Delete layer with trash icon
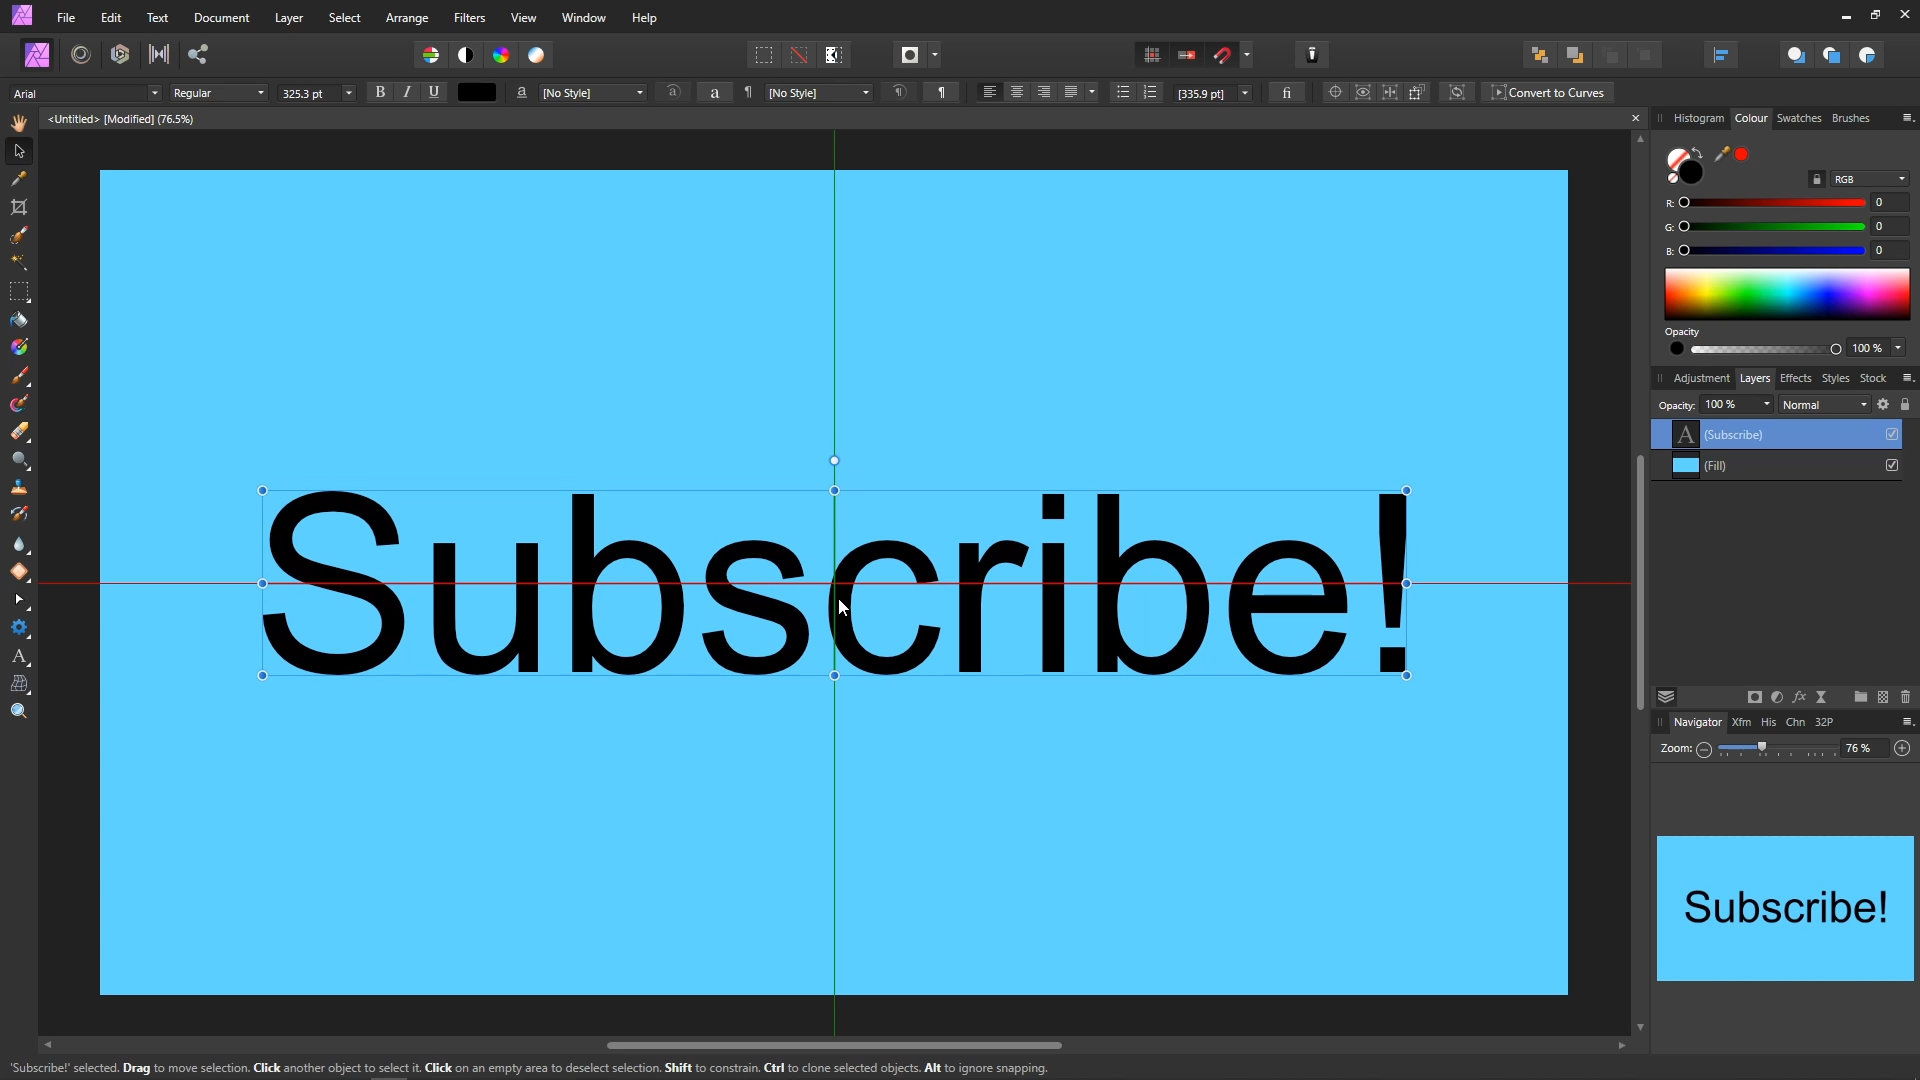 point(1905,697)
